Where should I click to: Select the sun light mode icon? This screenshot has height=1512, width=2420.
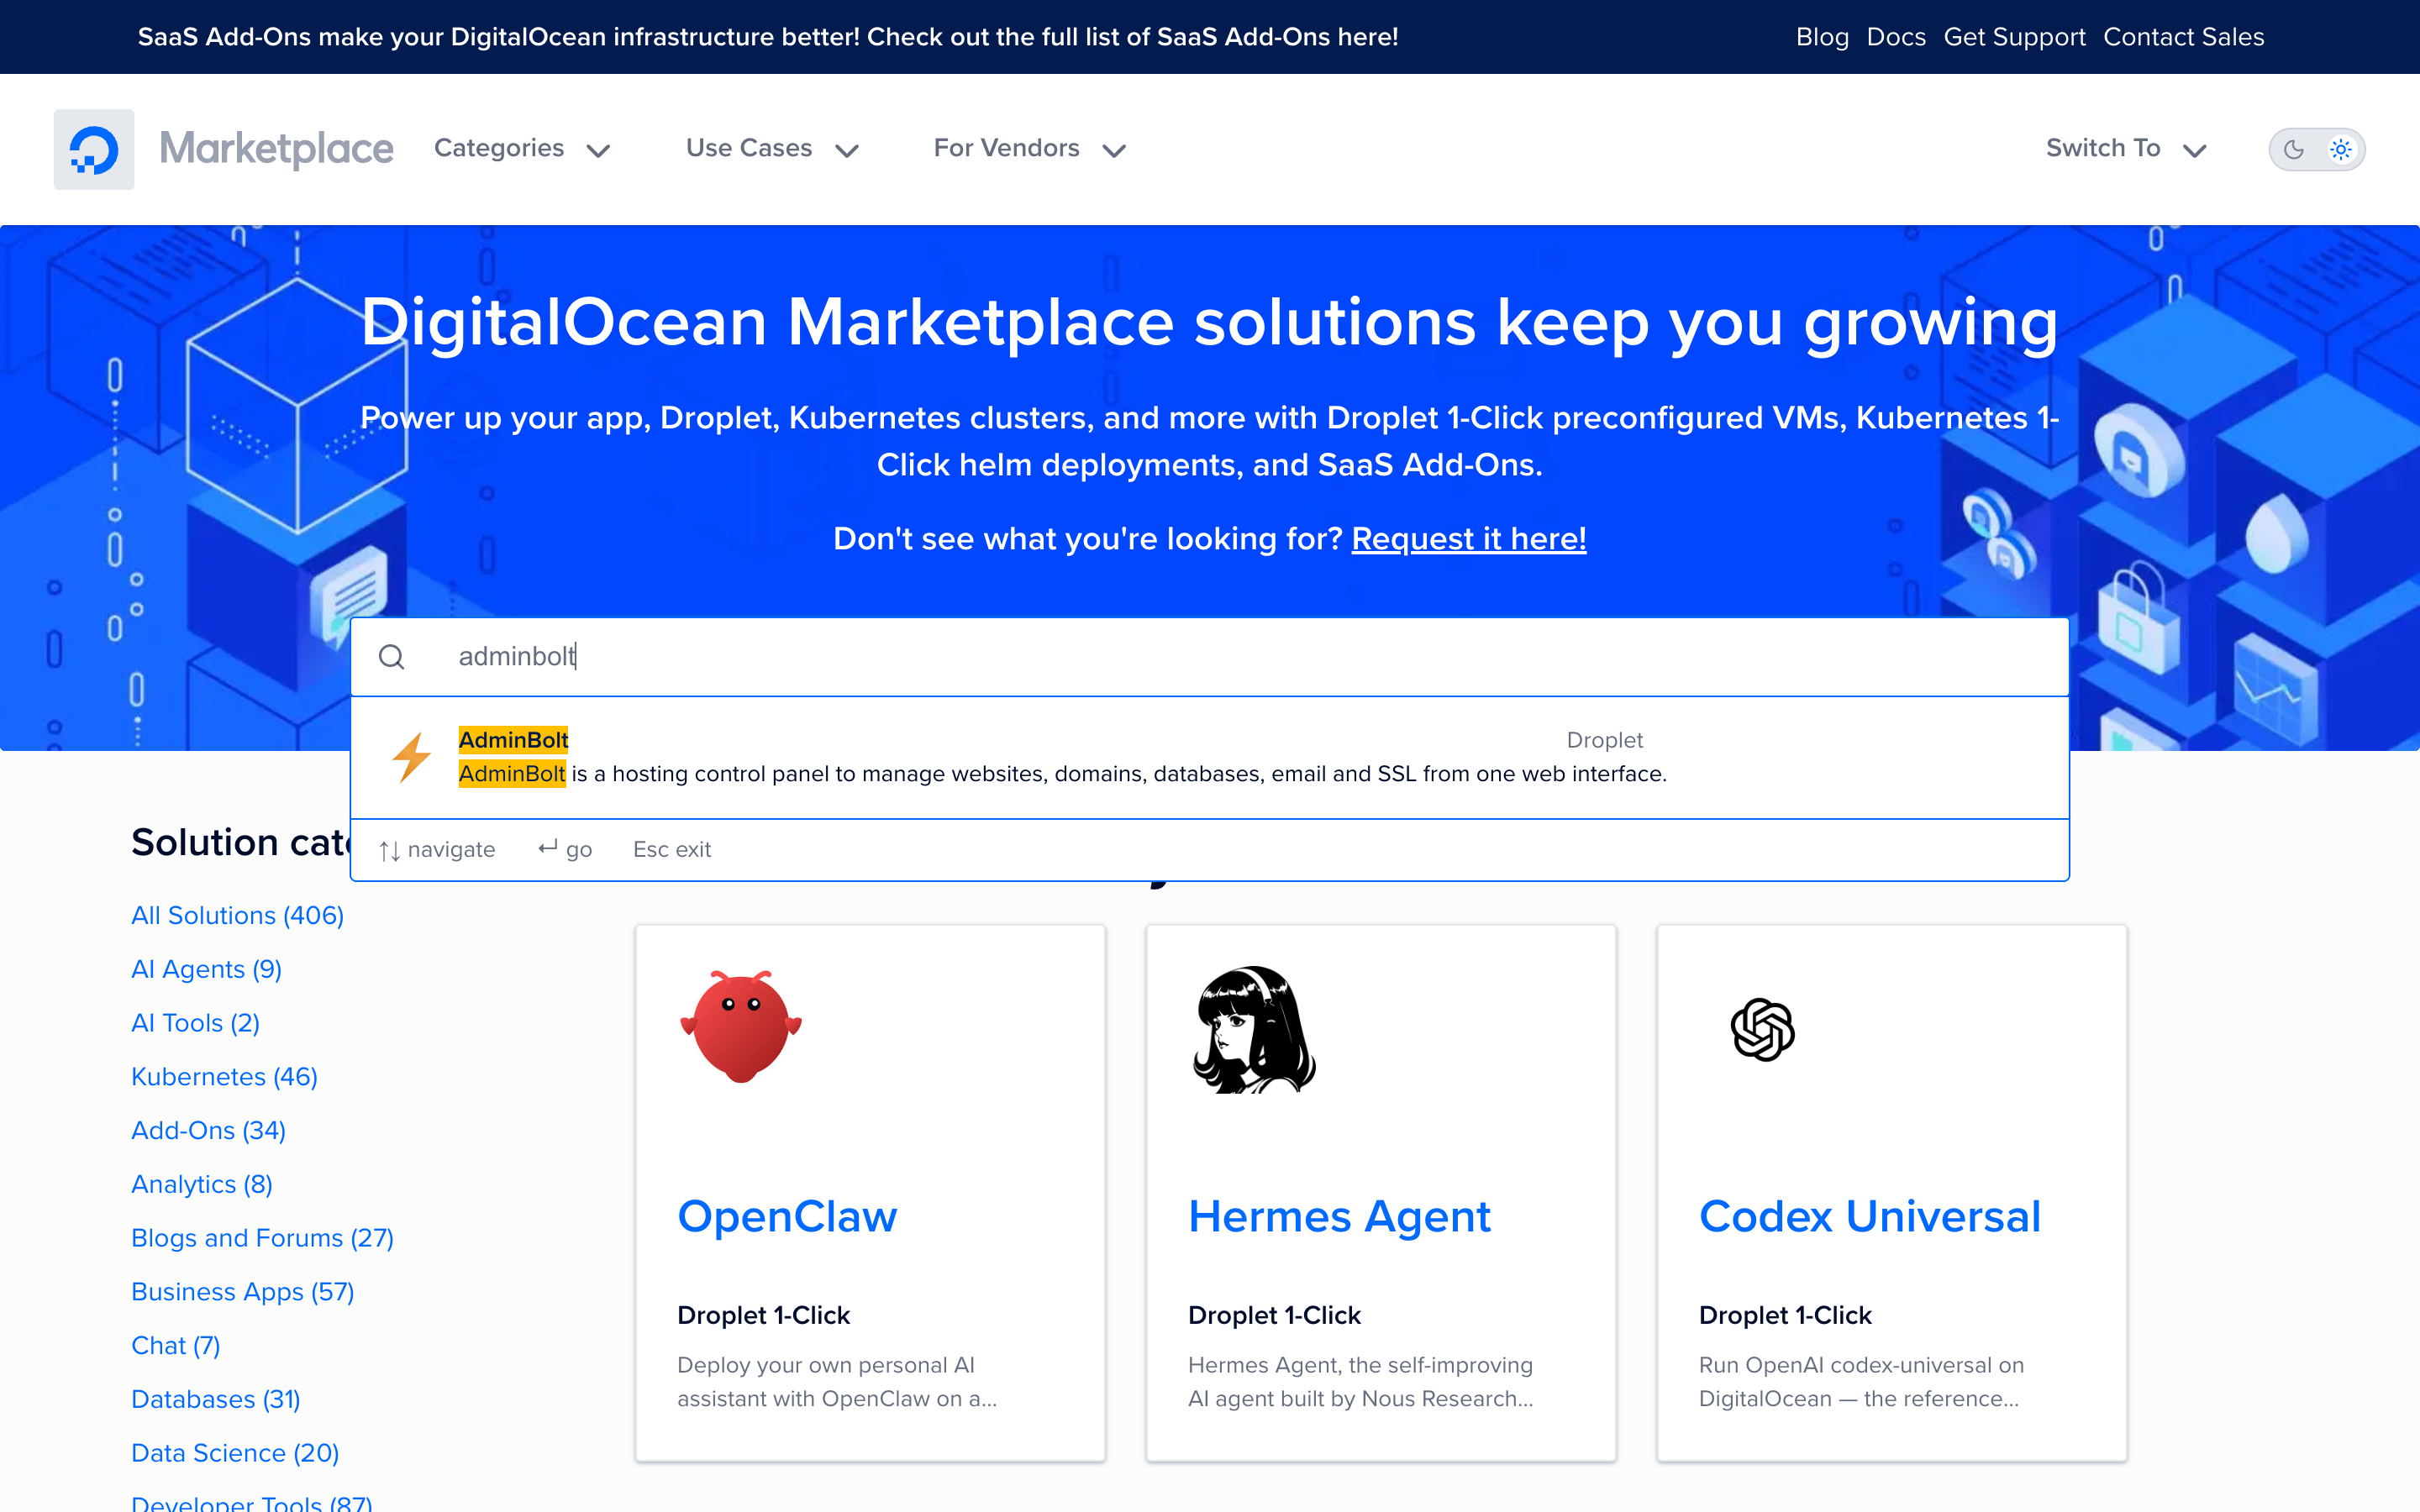coord(2341,150)
